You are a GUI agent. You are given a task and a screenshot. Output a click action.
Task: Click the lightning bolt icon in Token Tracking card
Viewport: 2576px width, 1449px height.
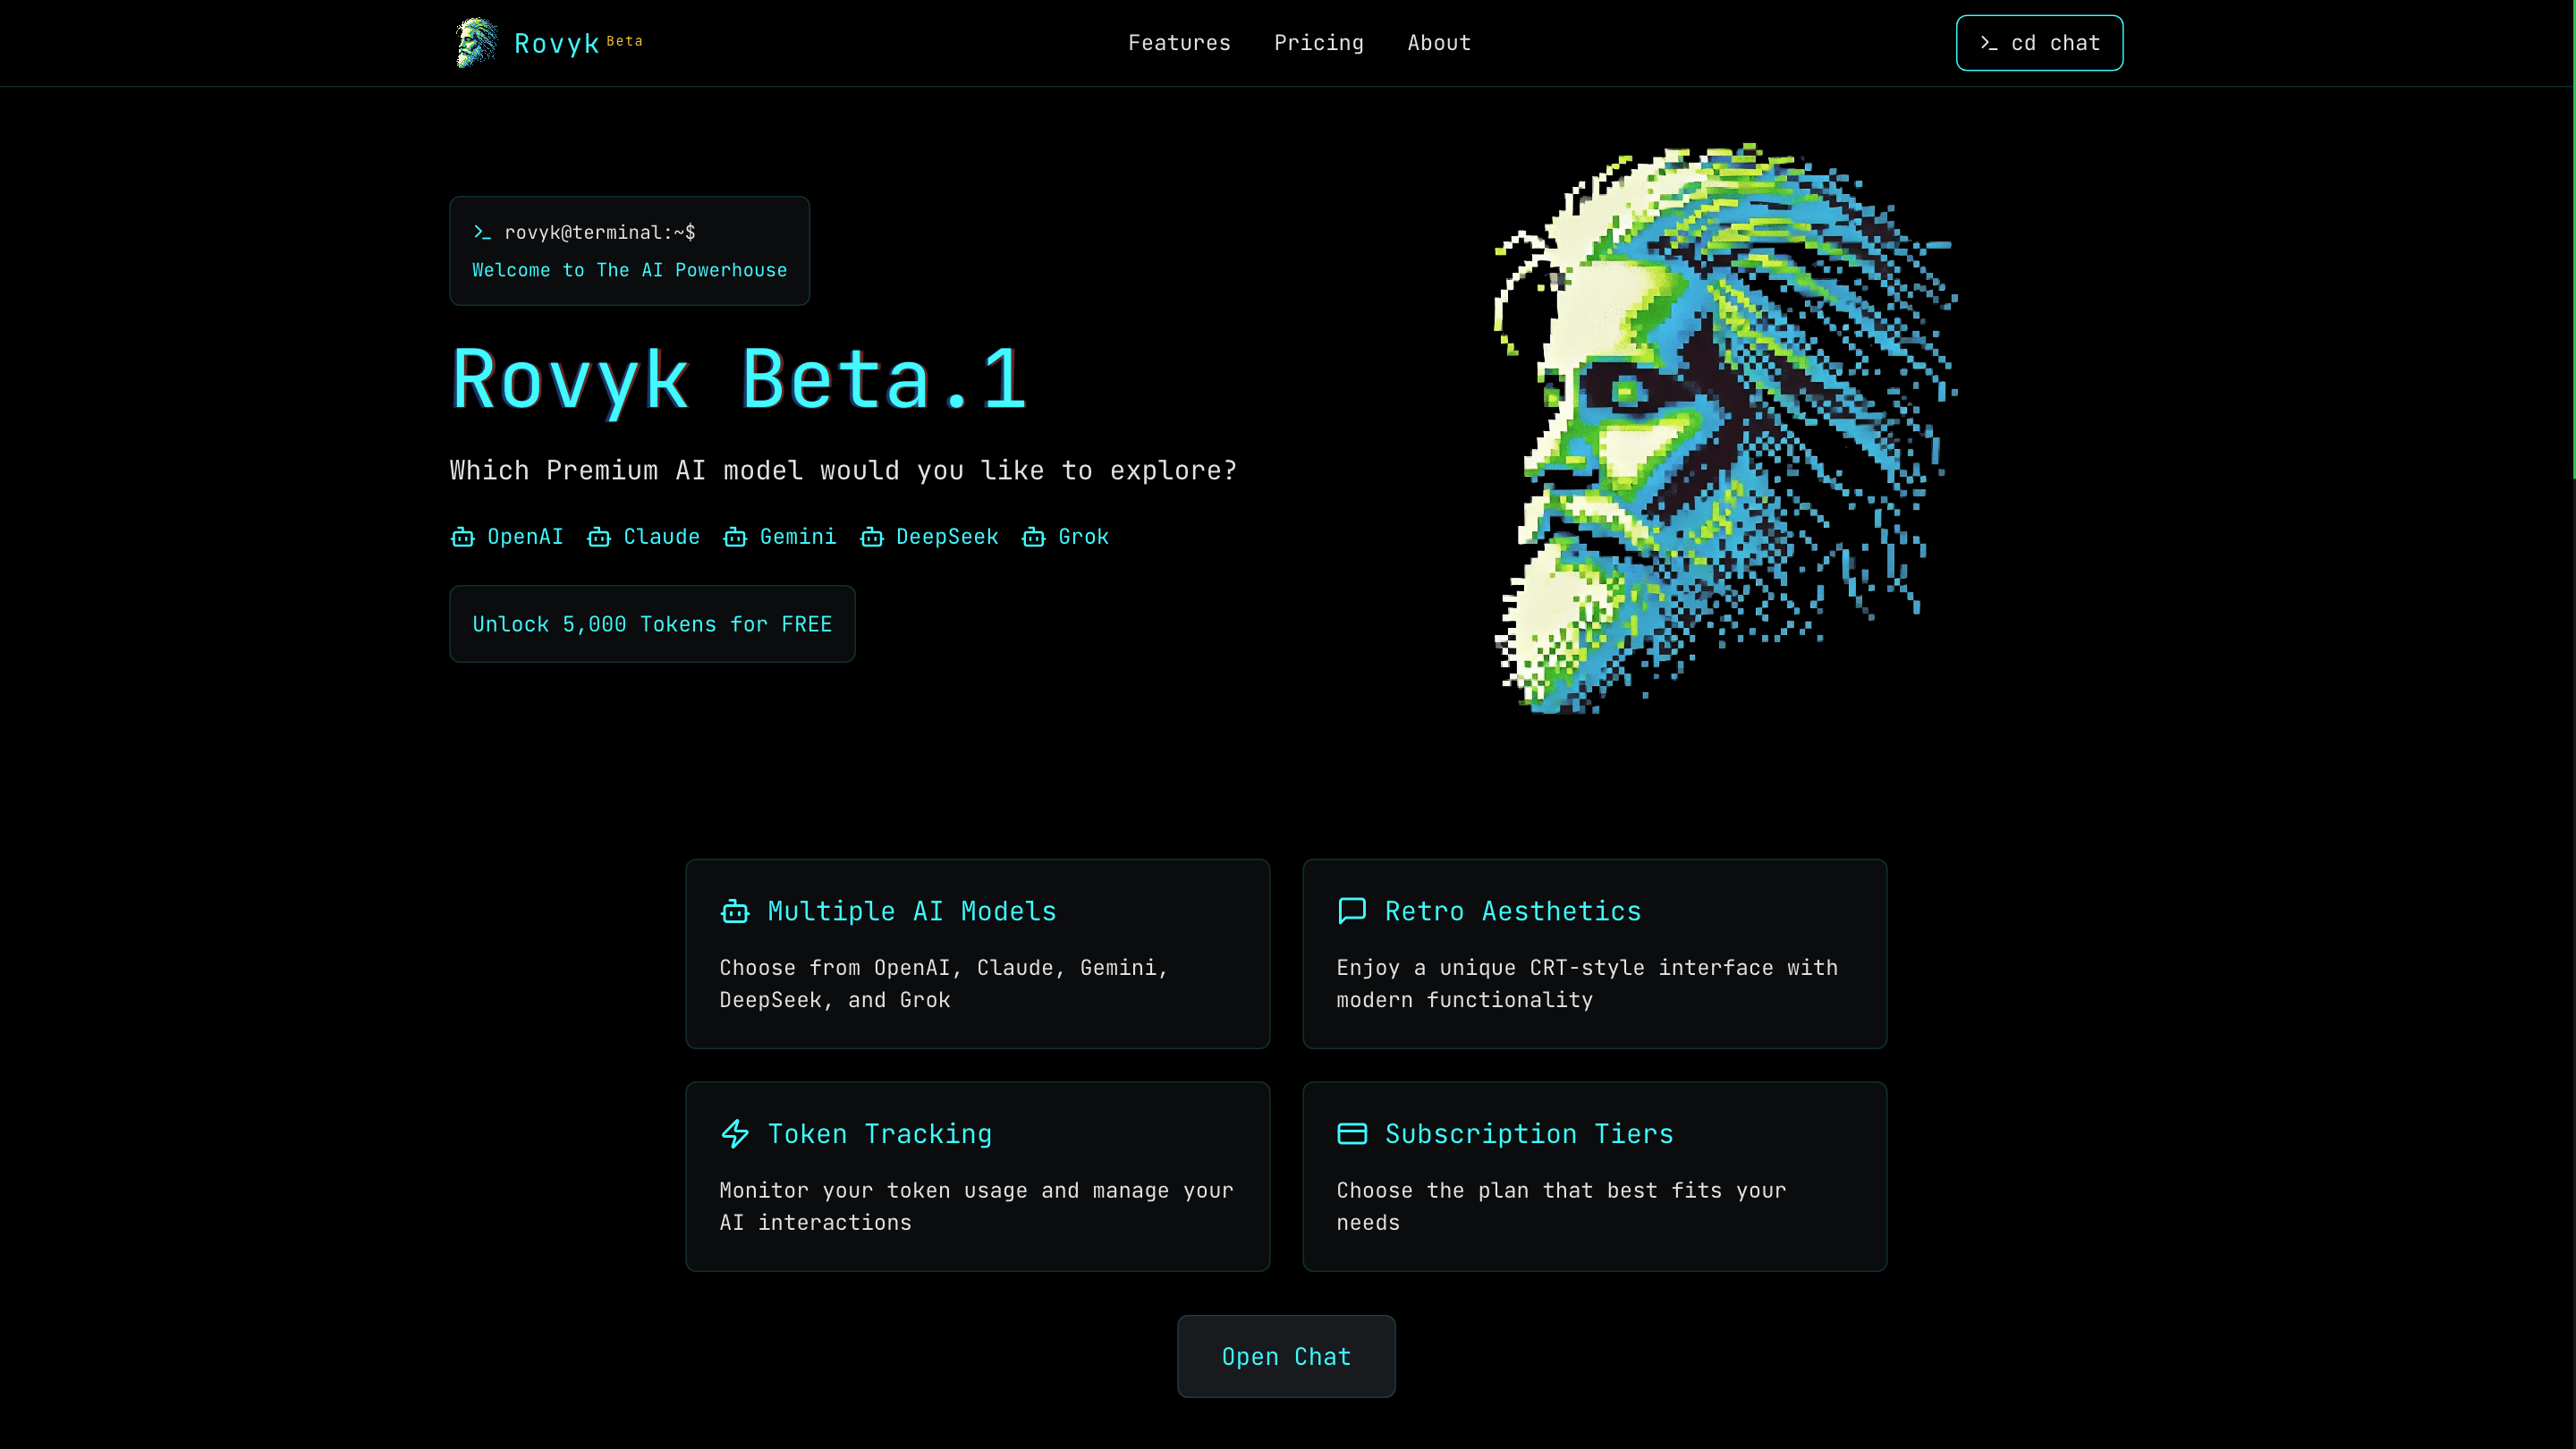(735, 1134)
